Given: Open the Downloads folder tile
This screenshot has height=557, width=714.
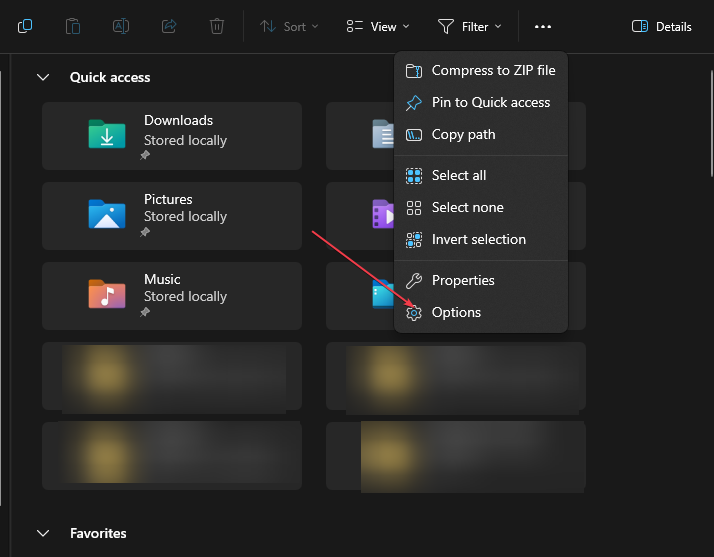Looking at the screenshot, I should click(x=172, y=135).
